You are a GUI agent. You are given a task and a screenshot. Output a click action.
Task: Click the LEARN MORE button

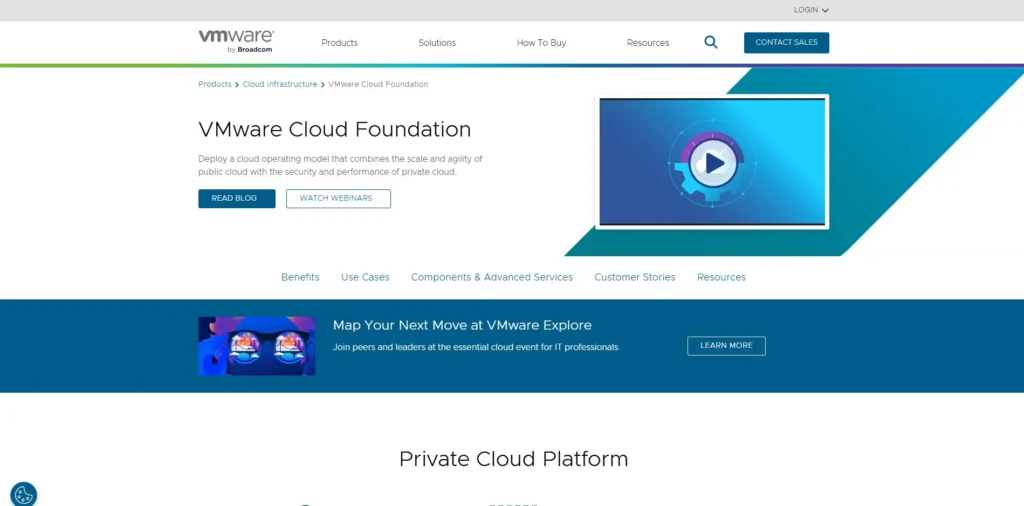tap(726, 346)
